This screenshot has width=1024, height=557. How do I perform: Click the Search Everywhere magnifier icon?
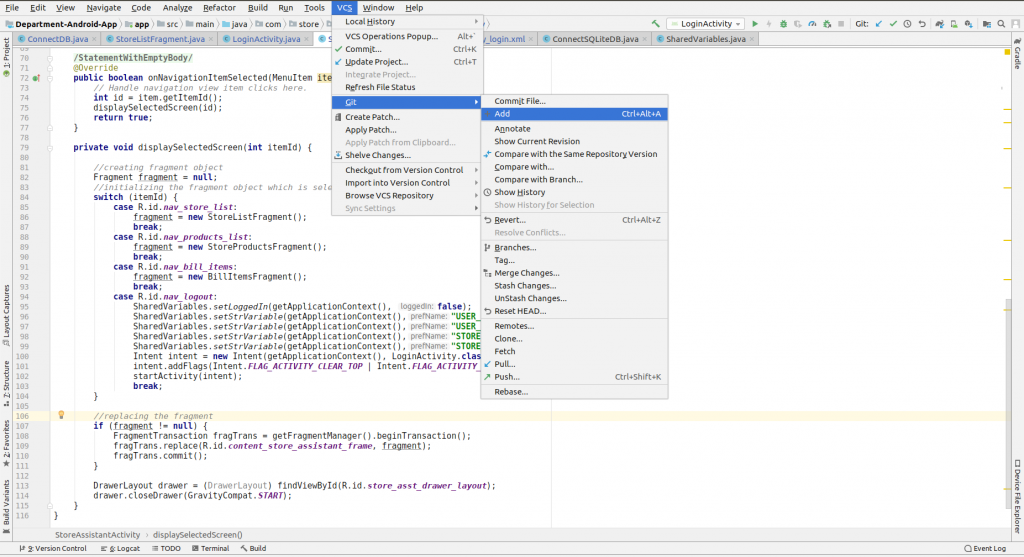1001,24
